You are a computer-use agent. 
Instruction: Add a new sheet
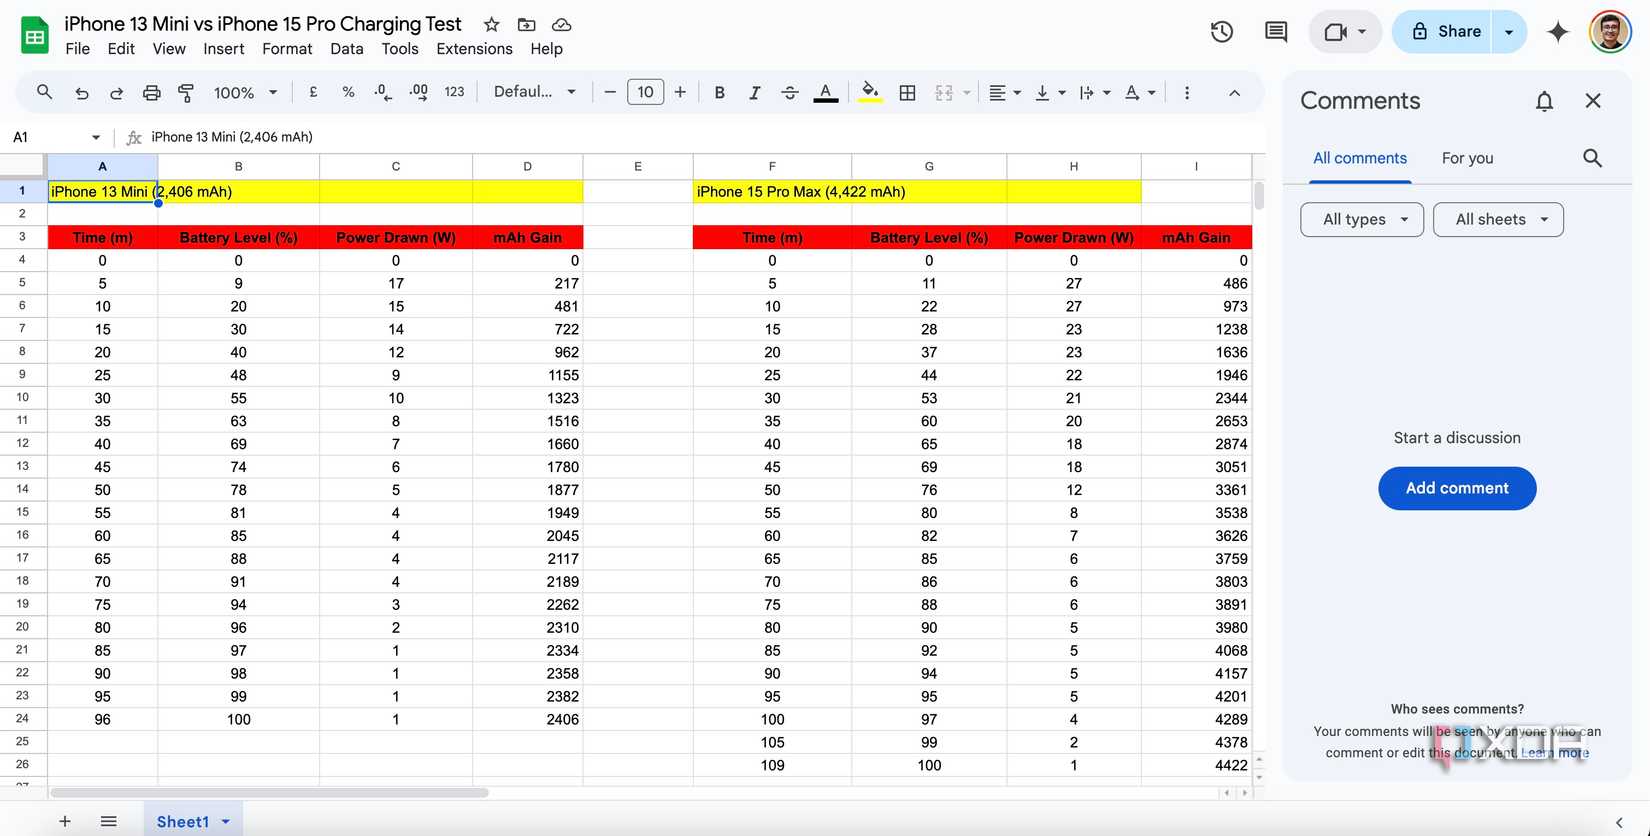65,822
